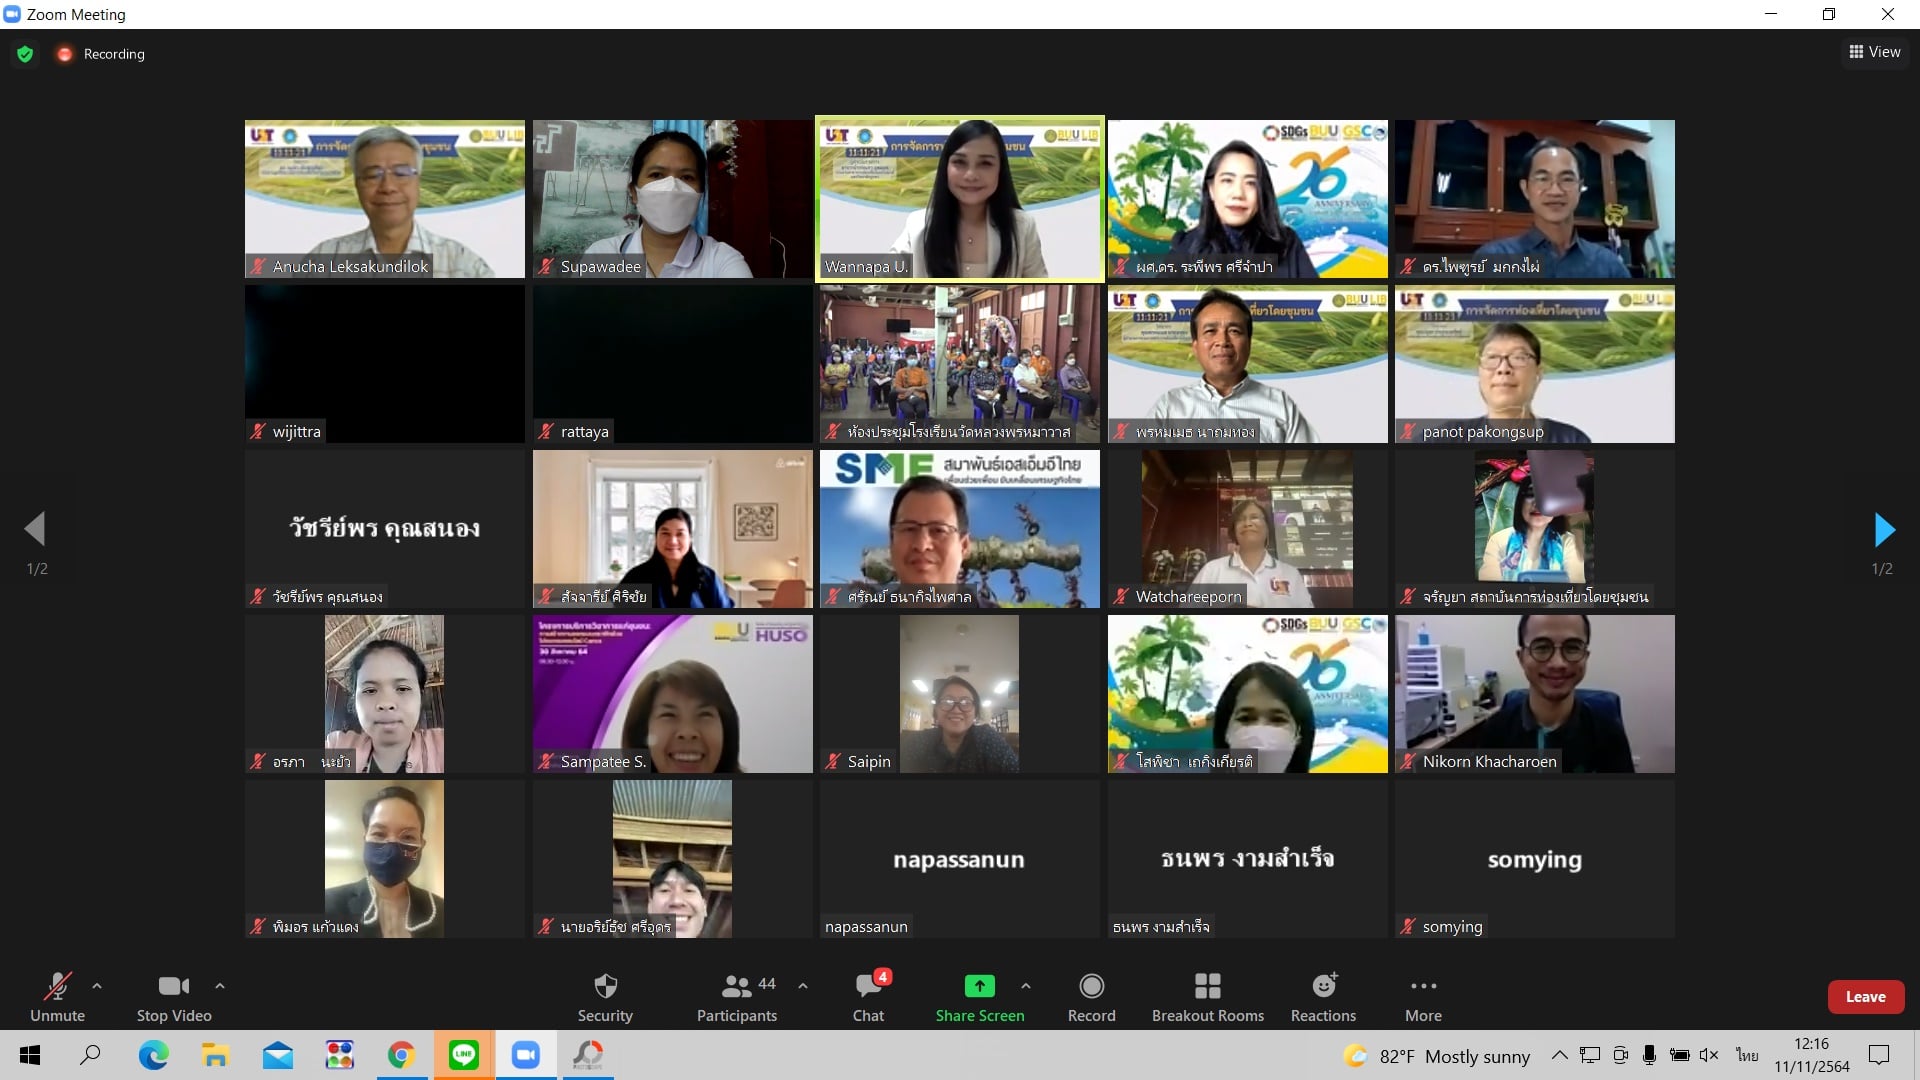The height and width of the screenshot is (1080, 1920).
Task: Expand video options arrow beside Stop Video
Action: pyautogui.click(x=220, y=986)
